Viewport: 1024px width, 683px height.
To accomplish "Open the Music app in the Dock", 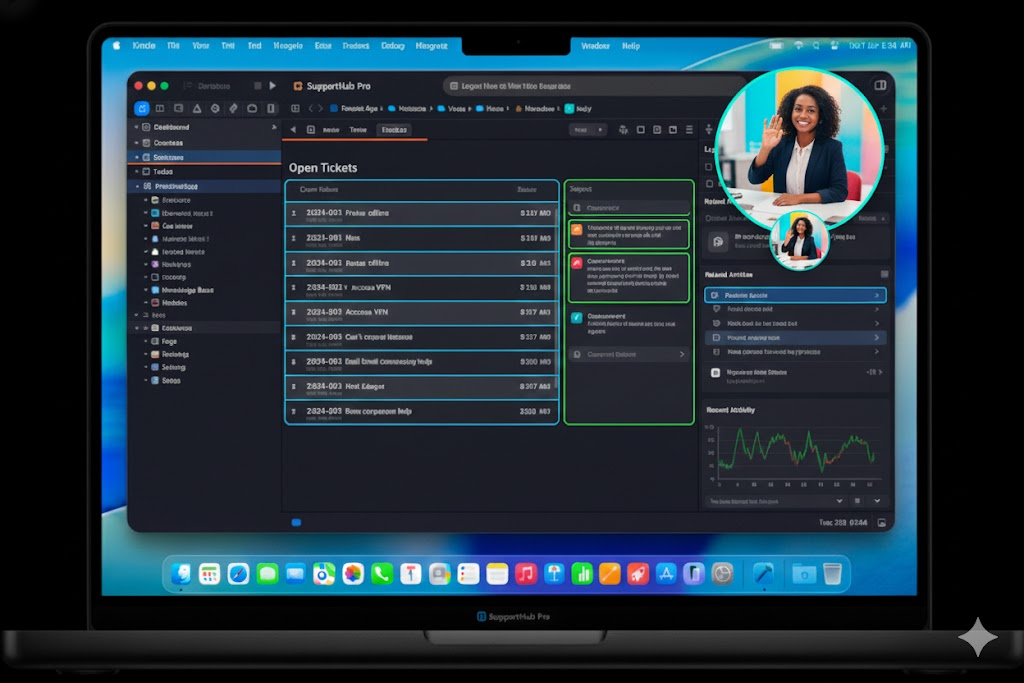I will [526, 574].
